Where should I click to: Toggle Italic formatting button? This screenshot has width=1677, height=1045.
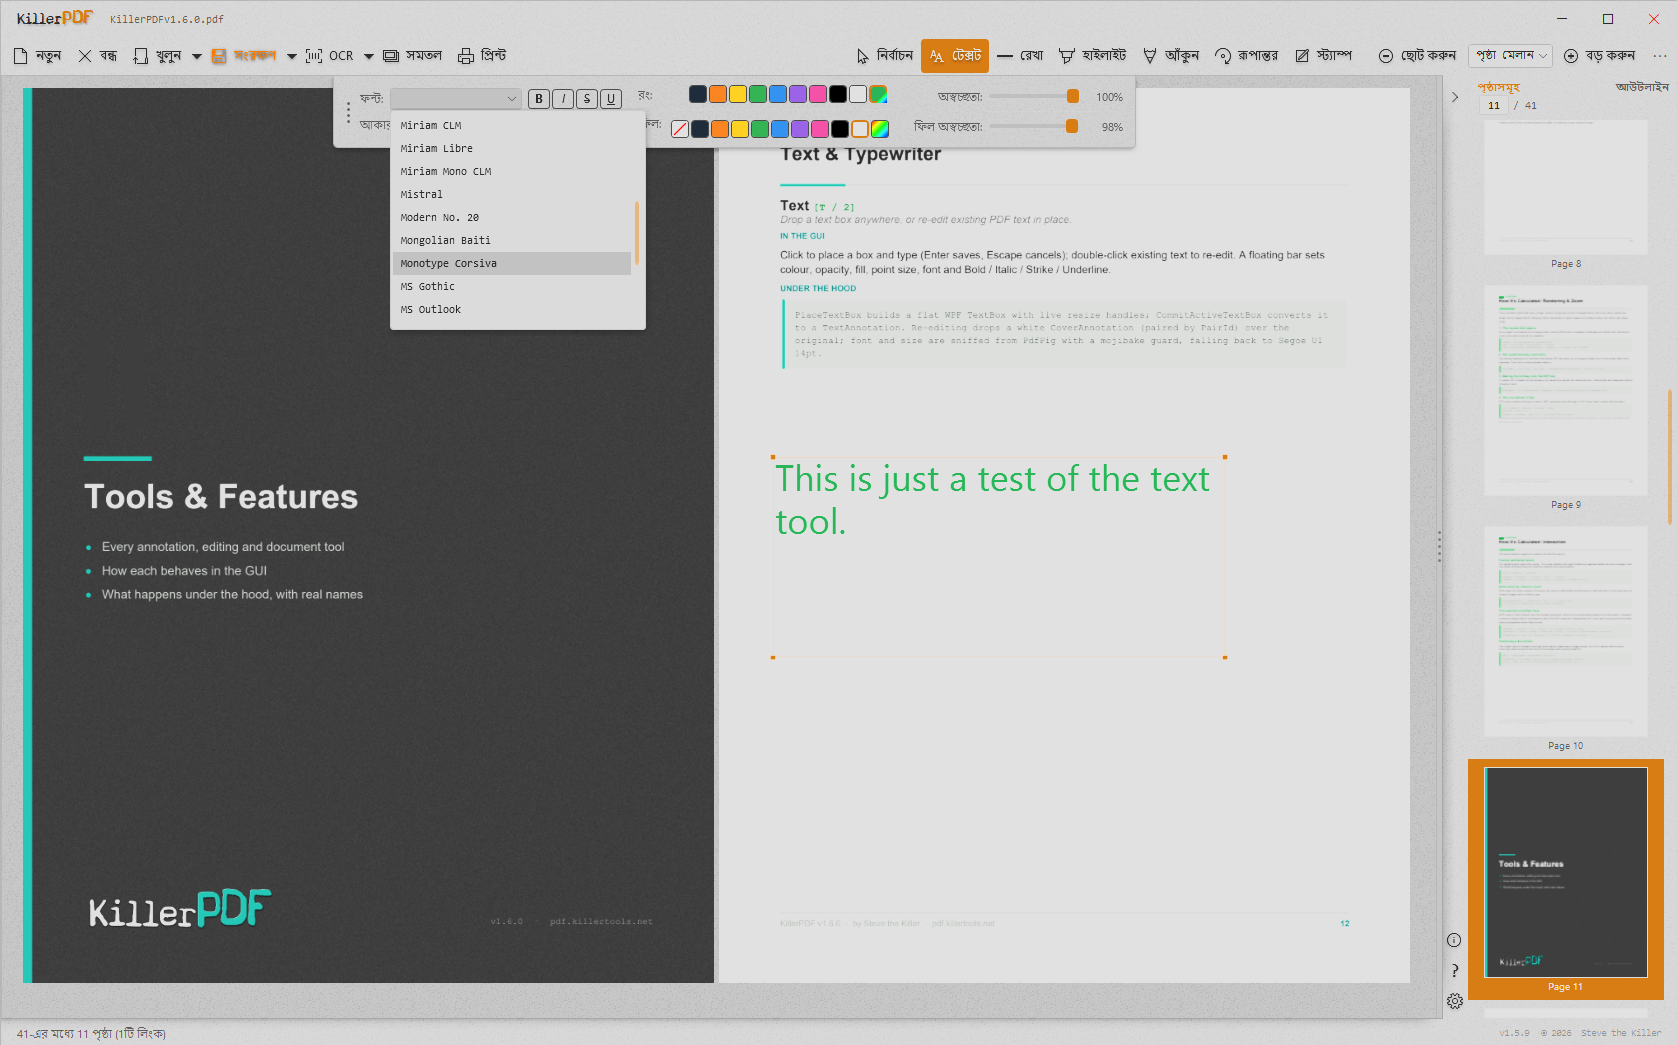[563, 98]
